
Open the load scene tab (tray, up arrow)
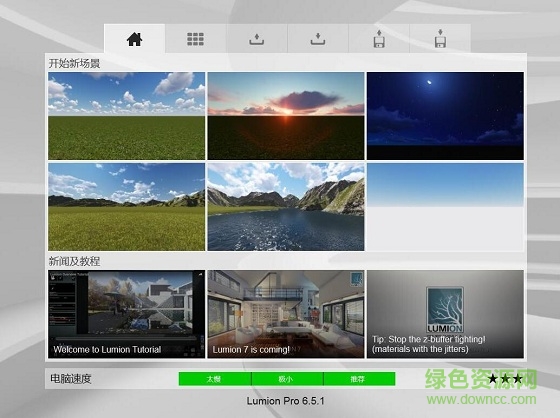[256, 39]
